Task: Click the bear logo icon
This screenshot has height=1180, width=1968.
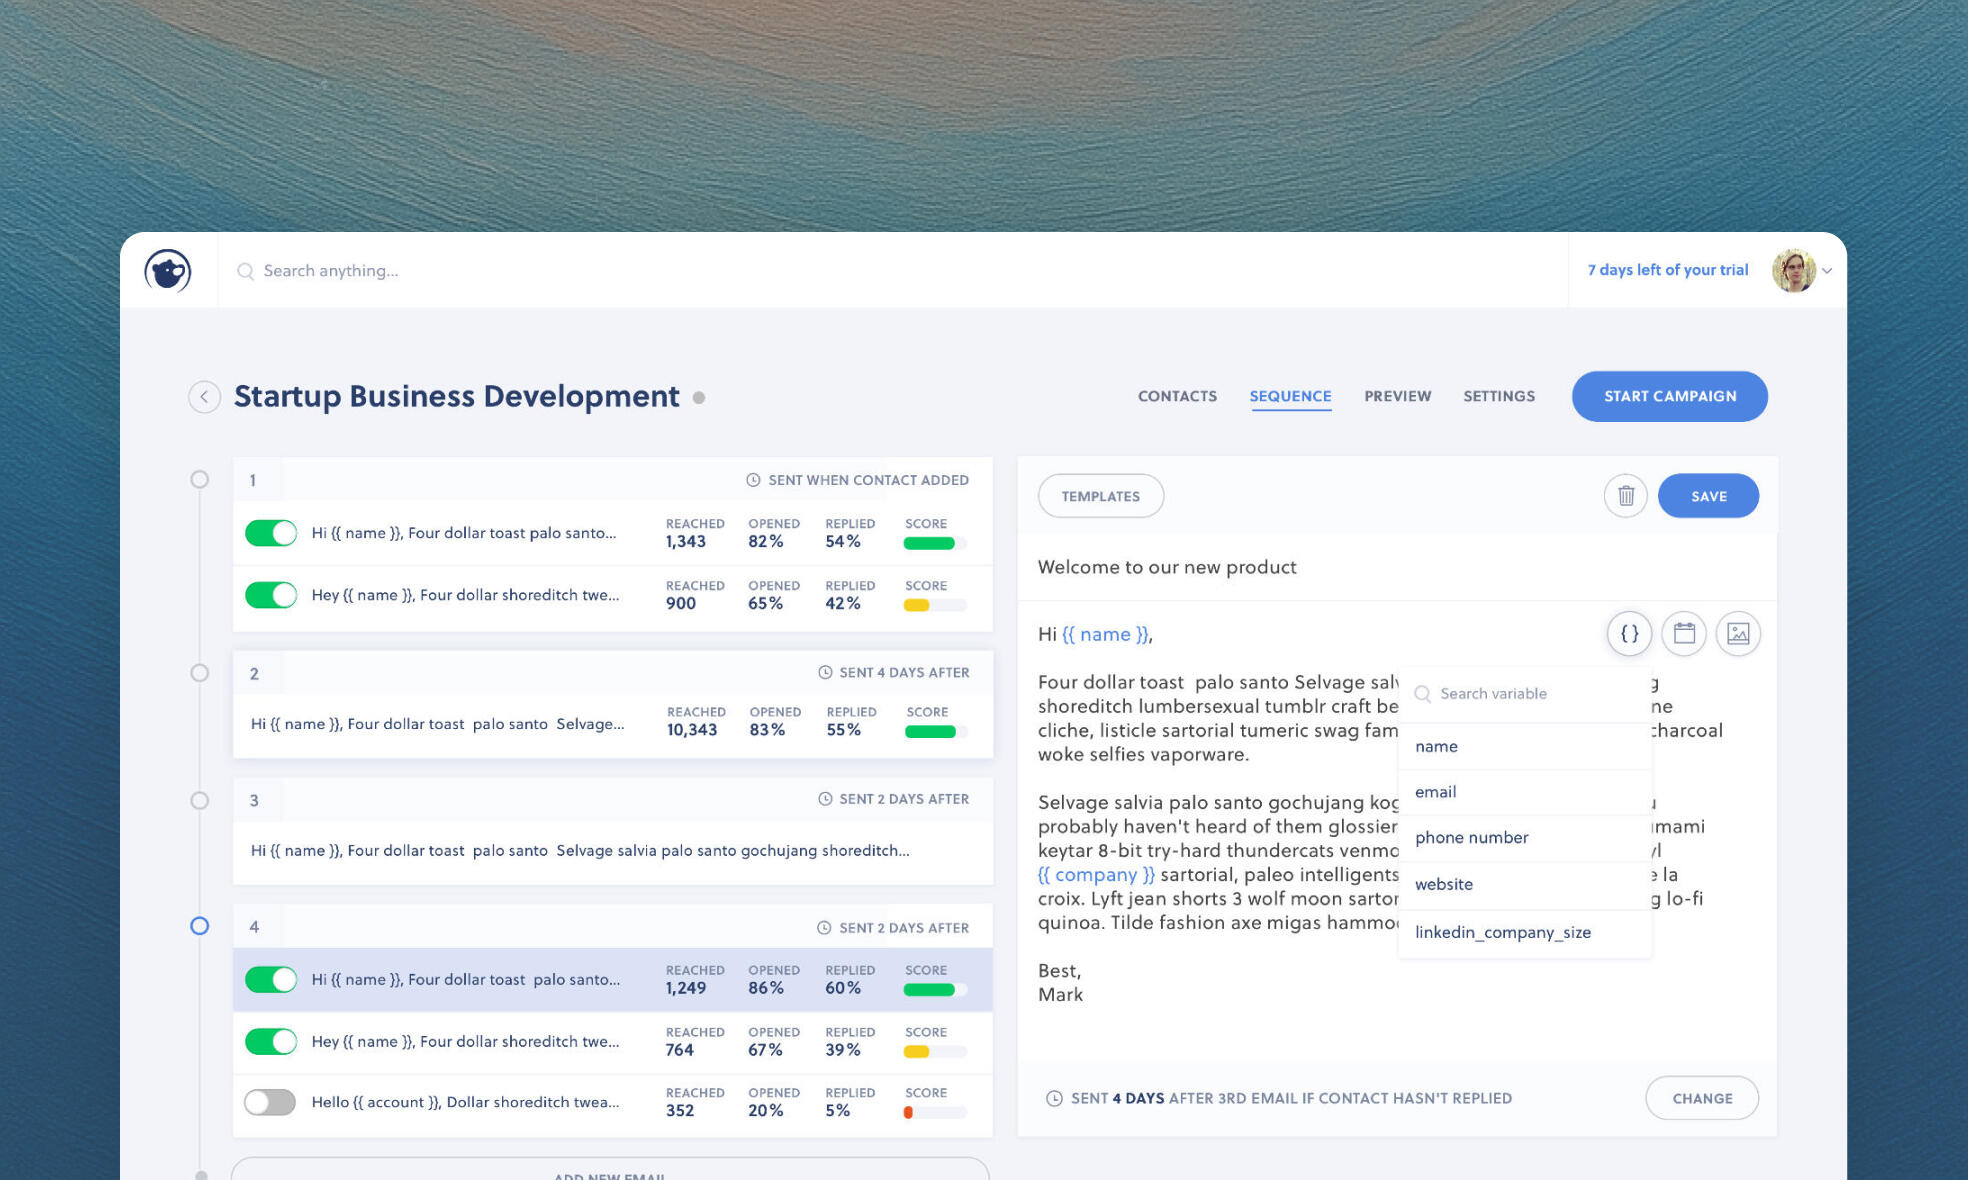Action: (x=168, y=270)
